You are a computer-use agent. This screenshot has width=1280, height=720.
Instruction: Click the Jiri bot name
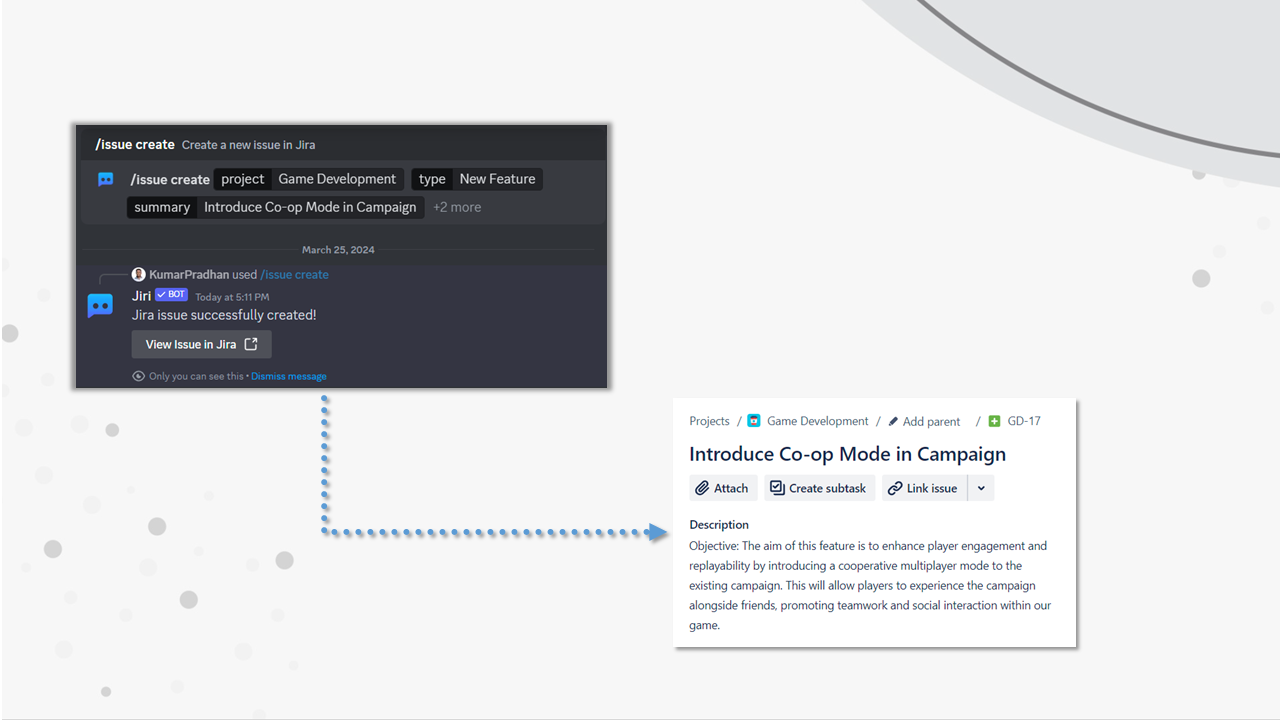pyautogui.click(x=141, y=295)
